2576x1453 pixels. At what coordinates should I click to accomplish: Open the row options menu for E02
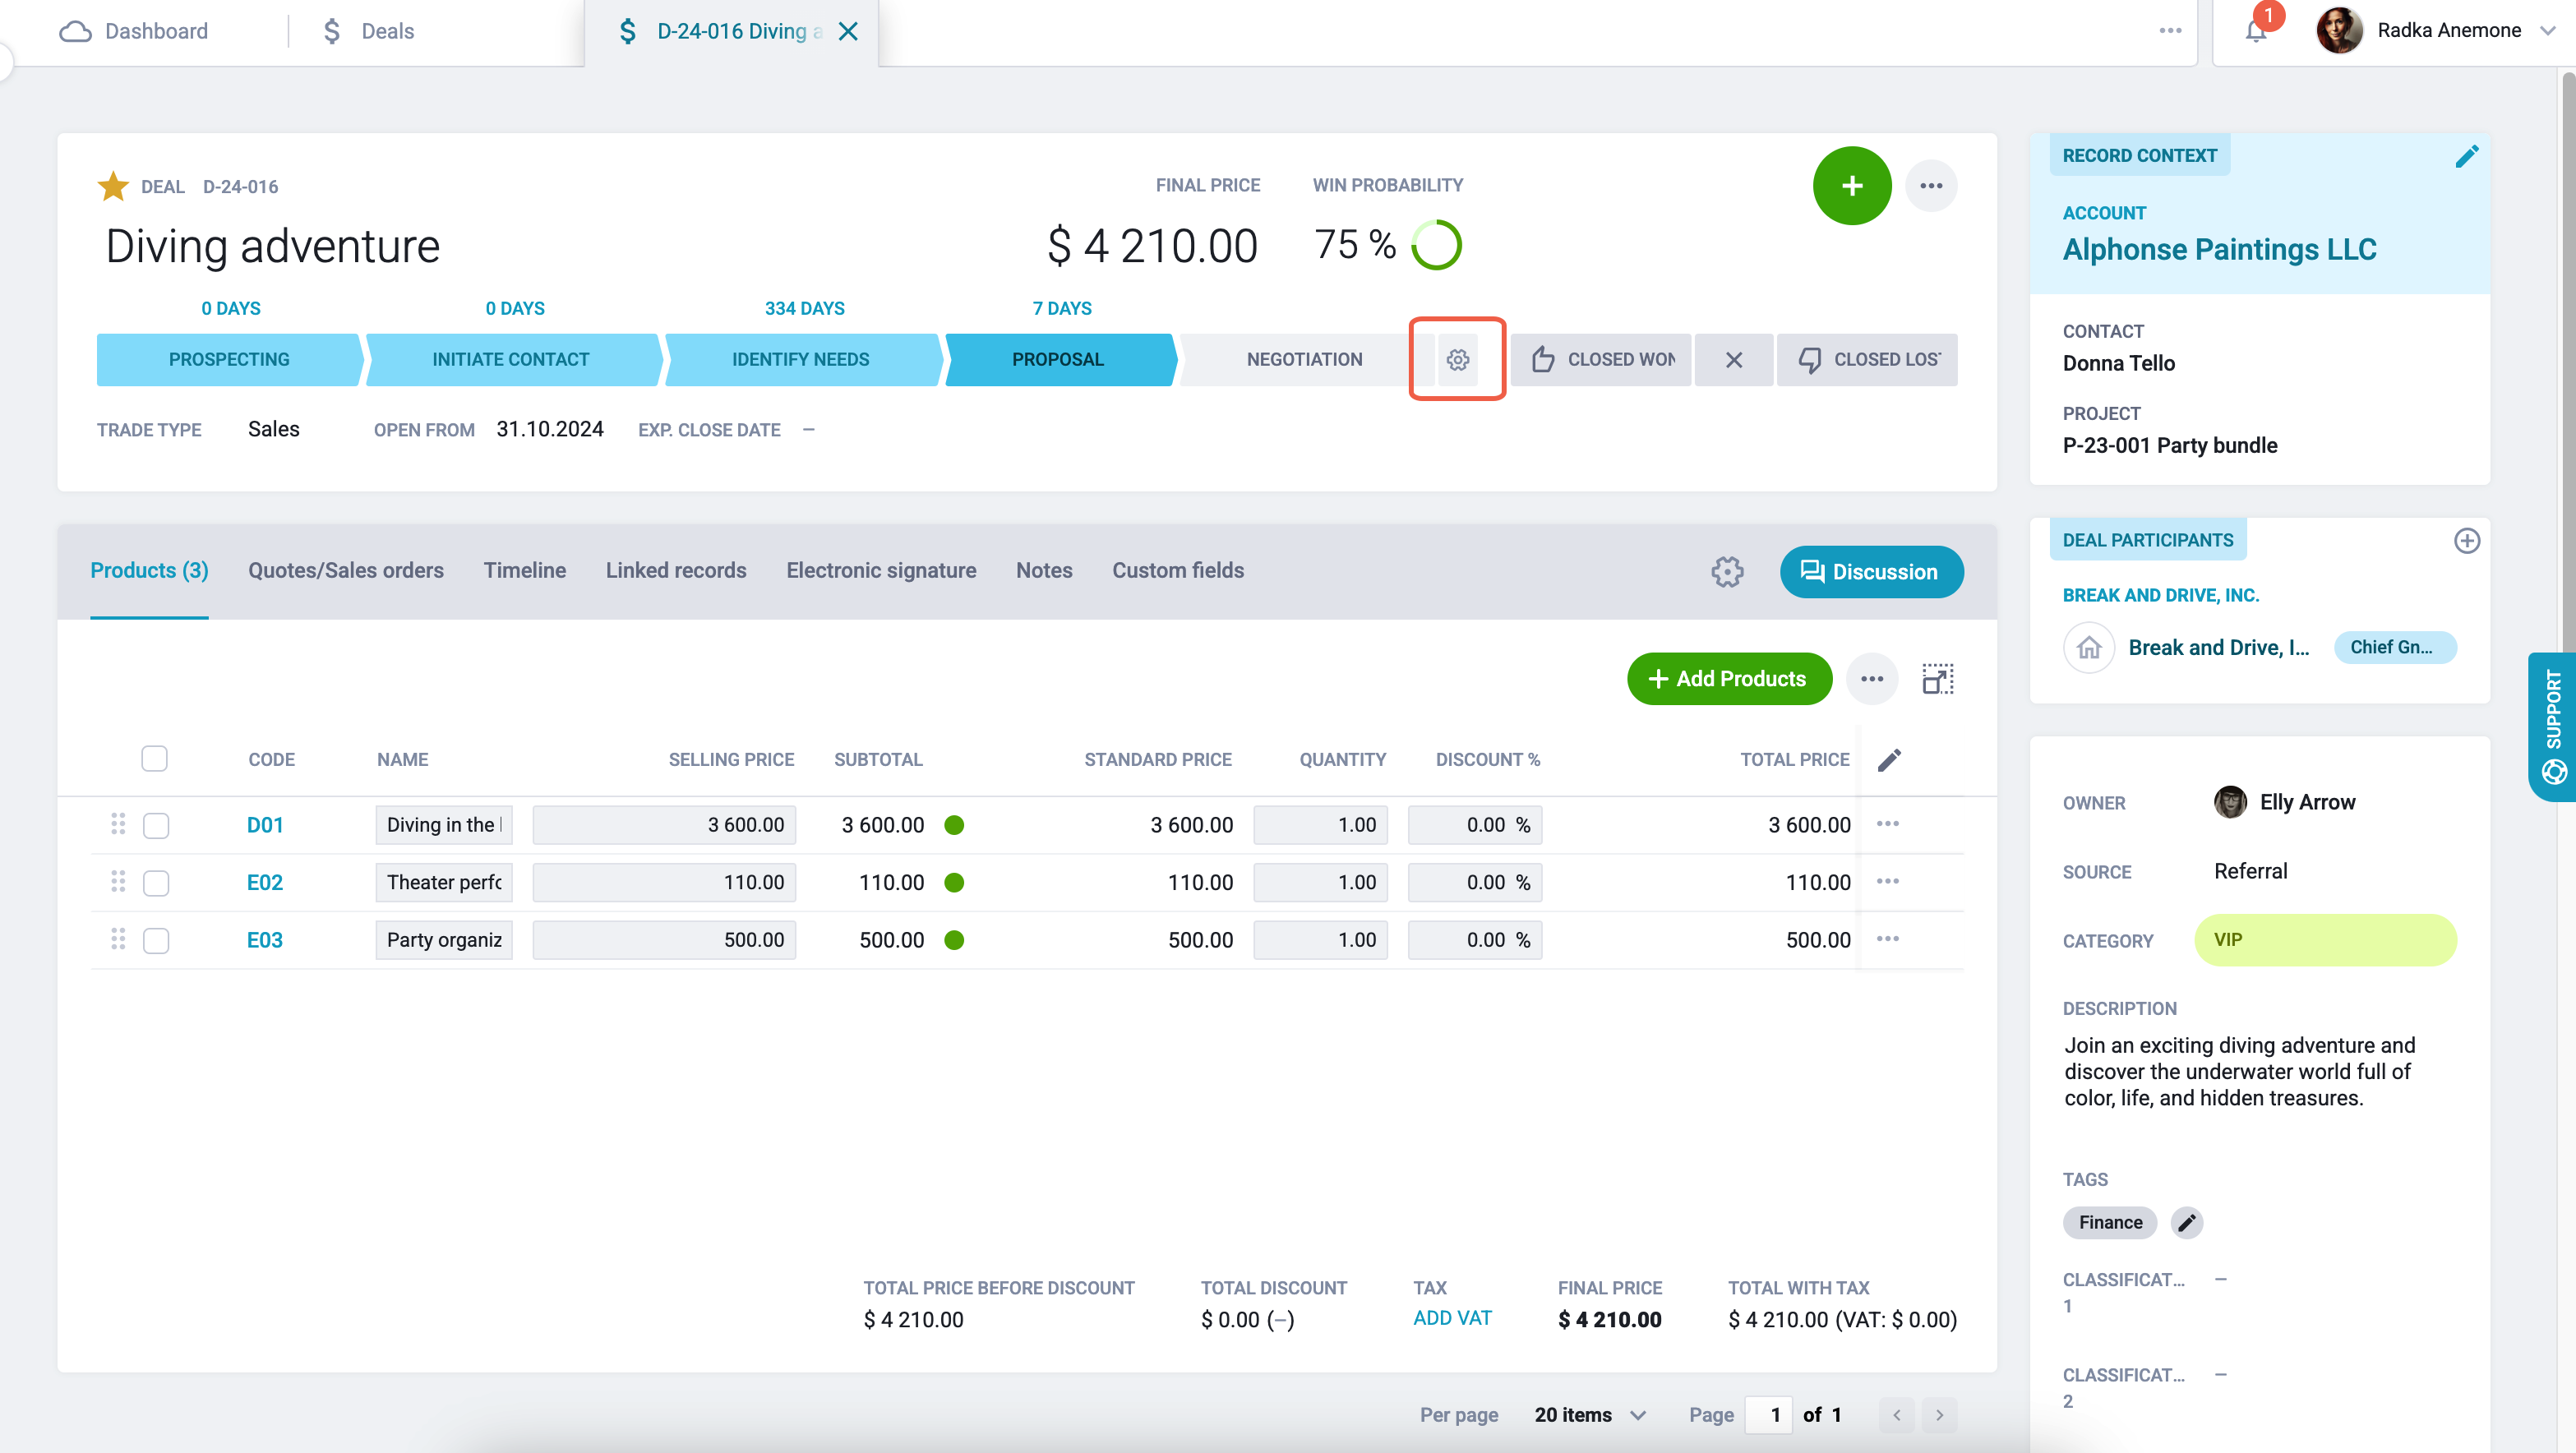coord(1888,882)
